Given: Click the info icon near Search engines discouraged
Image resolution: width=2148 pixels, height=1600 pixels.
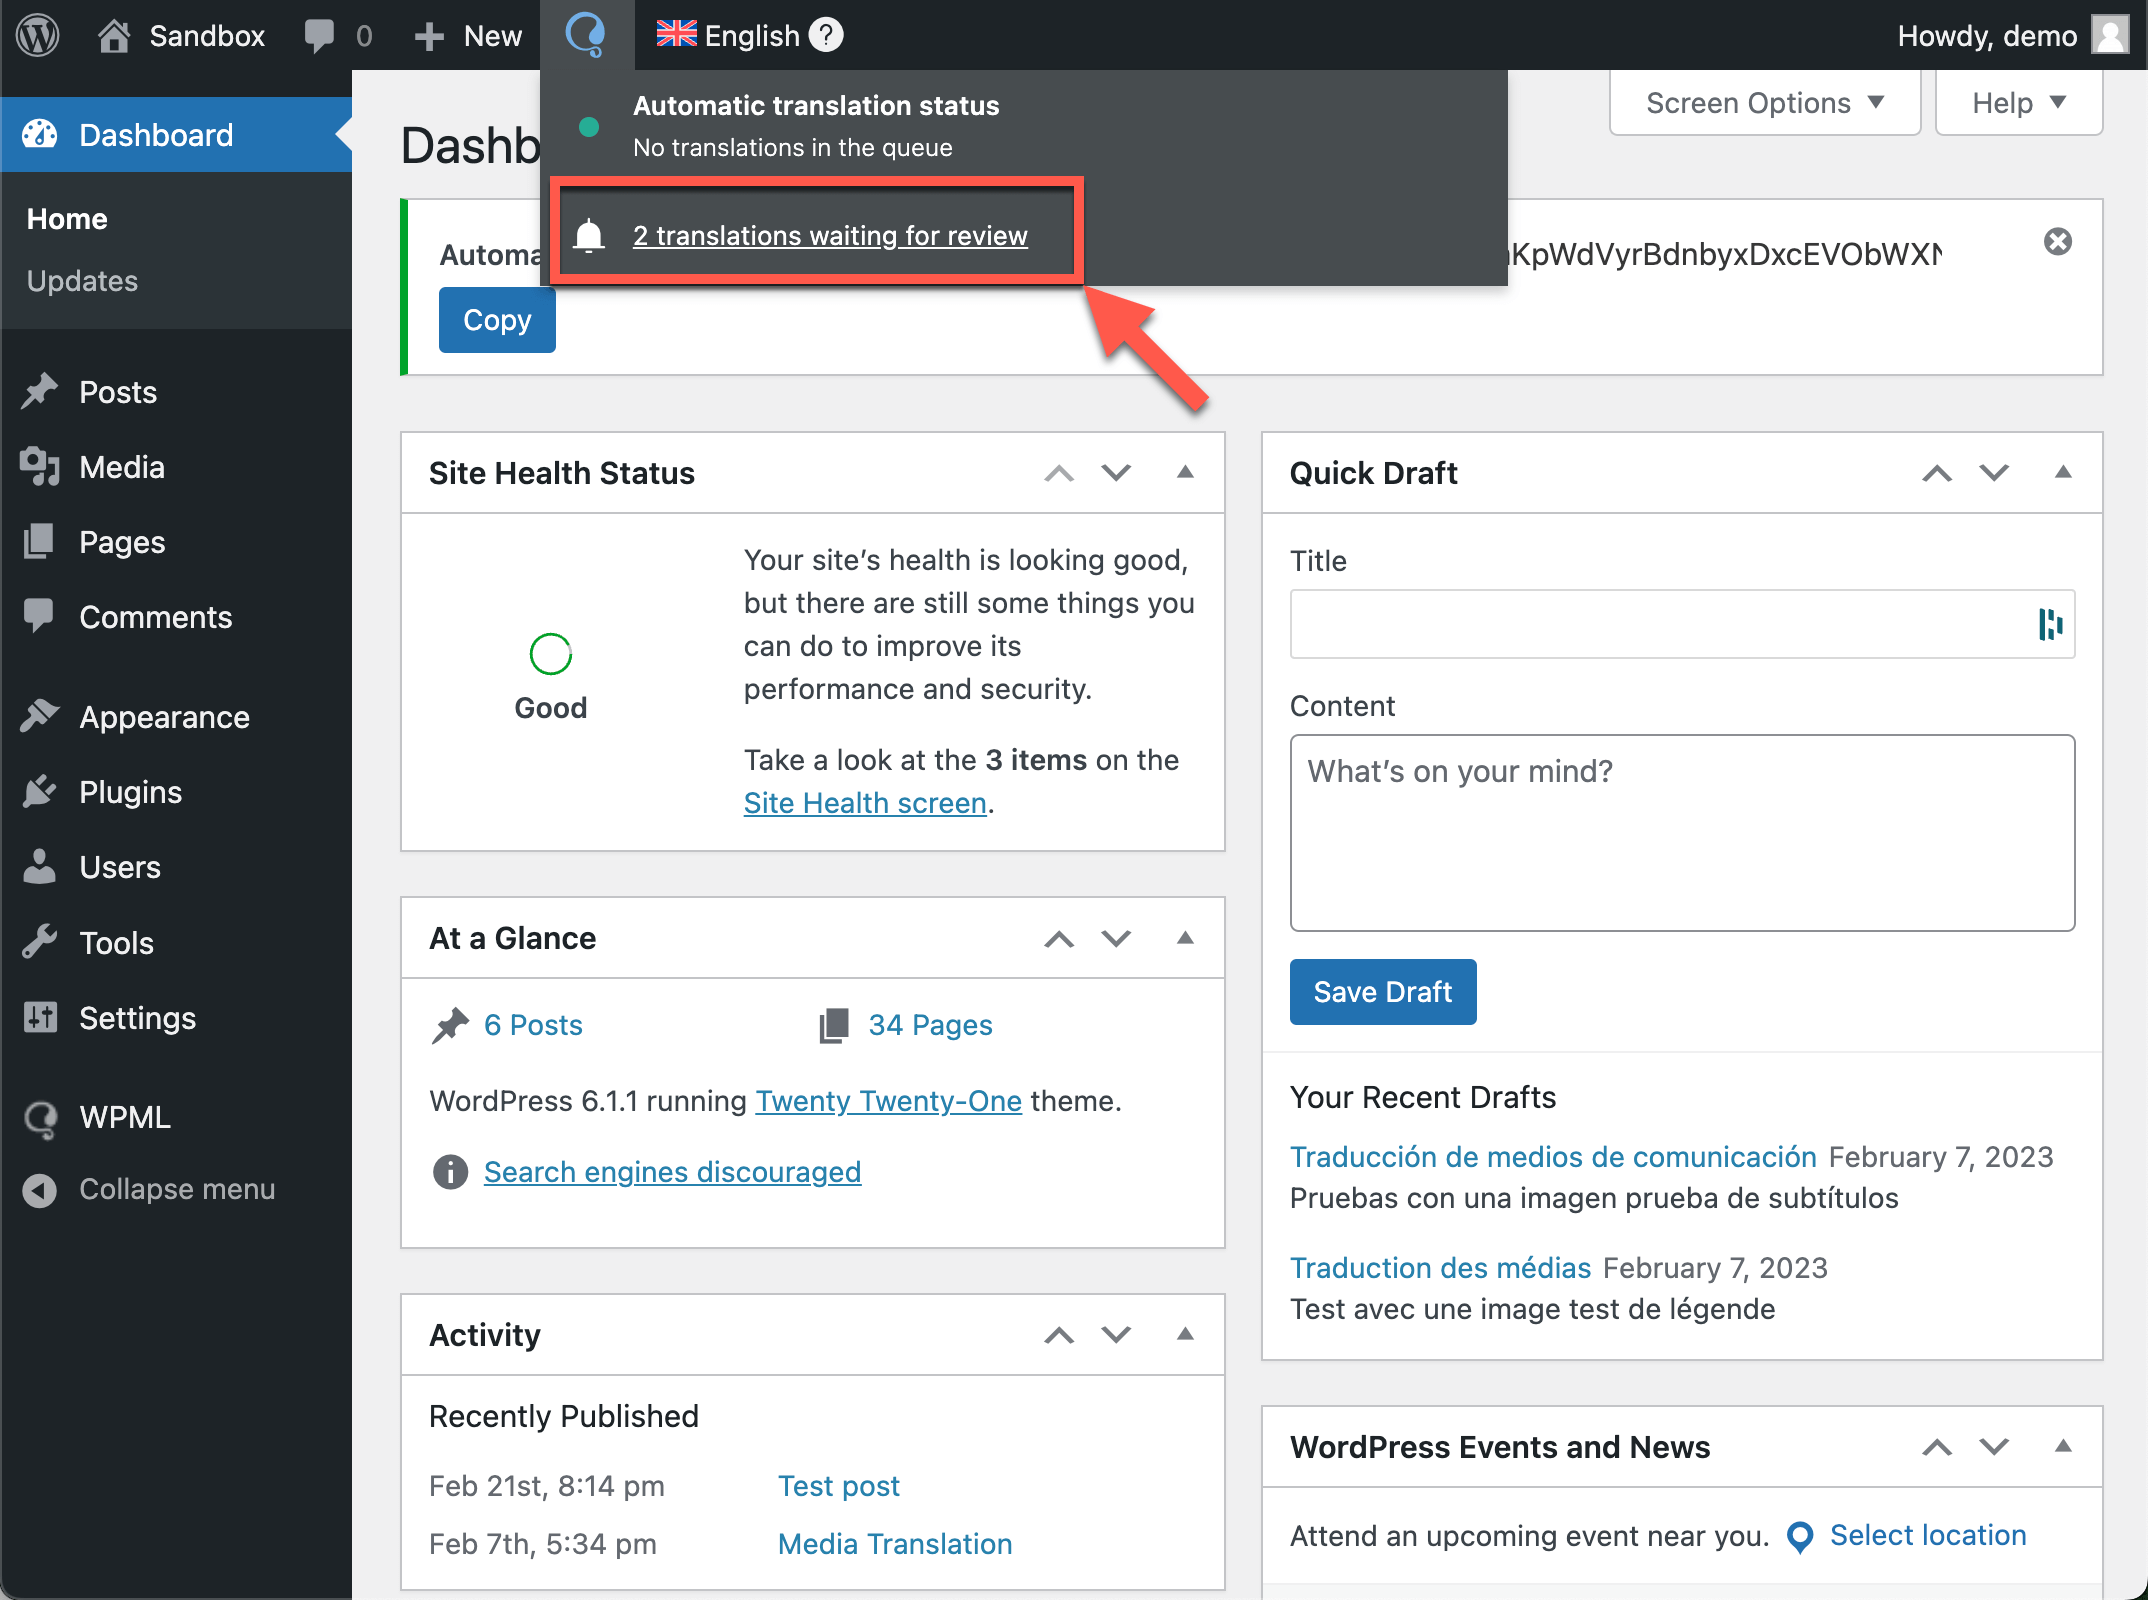Looking at the screenshot, I should pyautogui.click(x=450, y=1171).
